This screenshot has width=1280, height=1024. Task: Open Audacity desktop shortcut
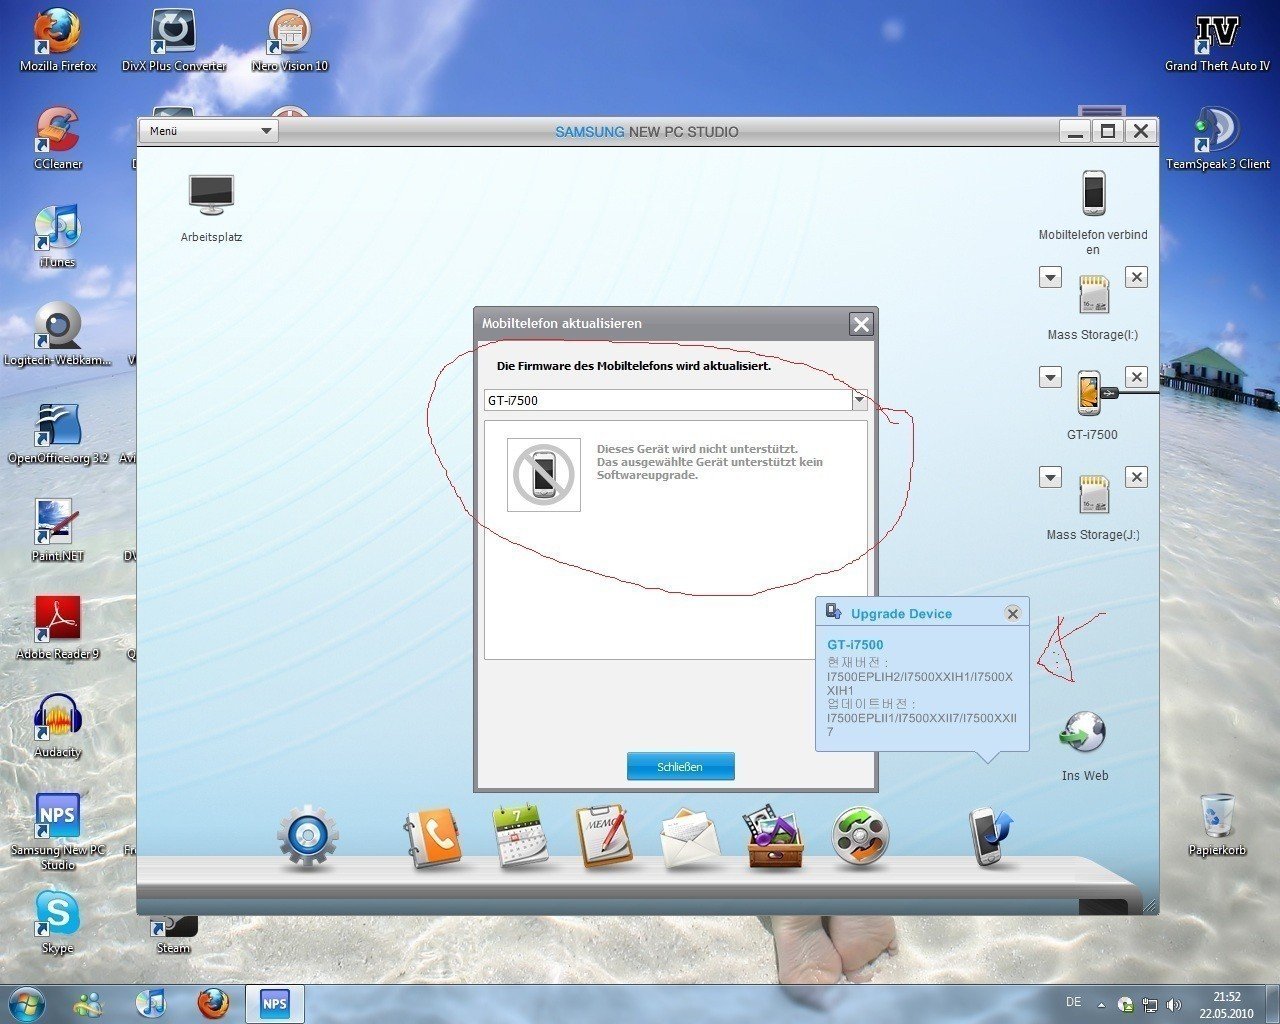[58, 726]
